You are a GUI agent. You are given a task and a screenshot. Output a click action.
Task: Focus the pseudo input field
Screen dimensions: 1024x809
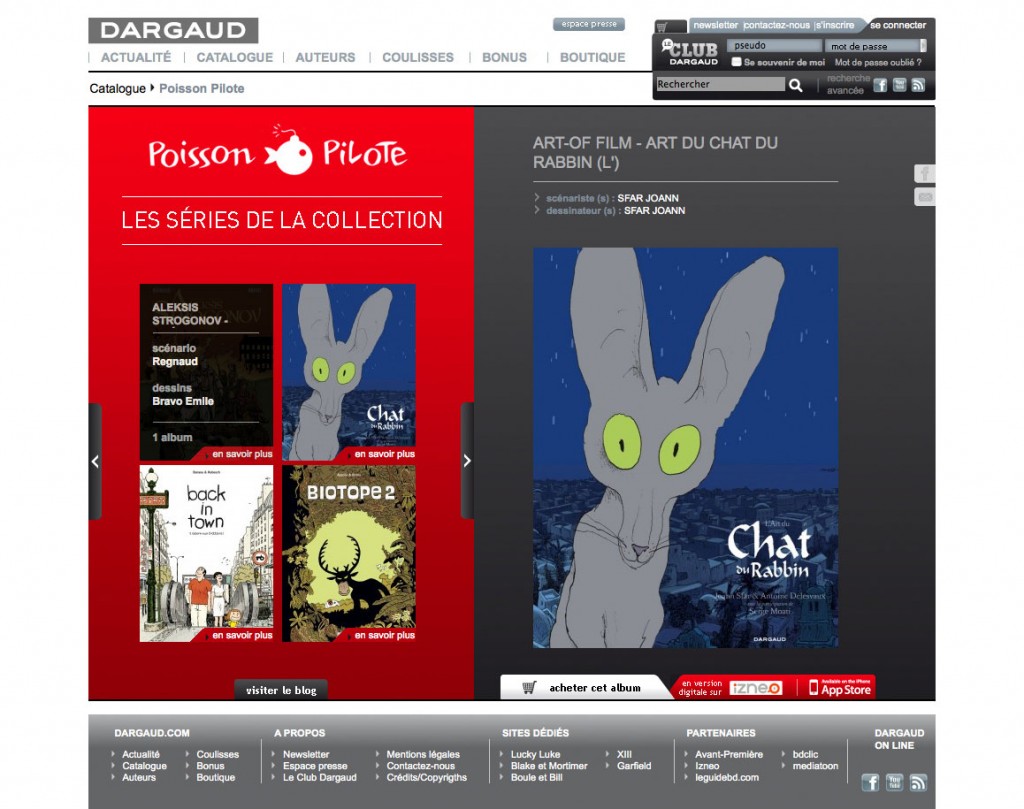coord(774,46)
